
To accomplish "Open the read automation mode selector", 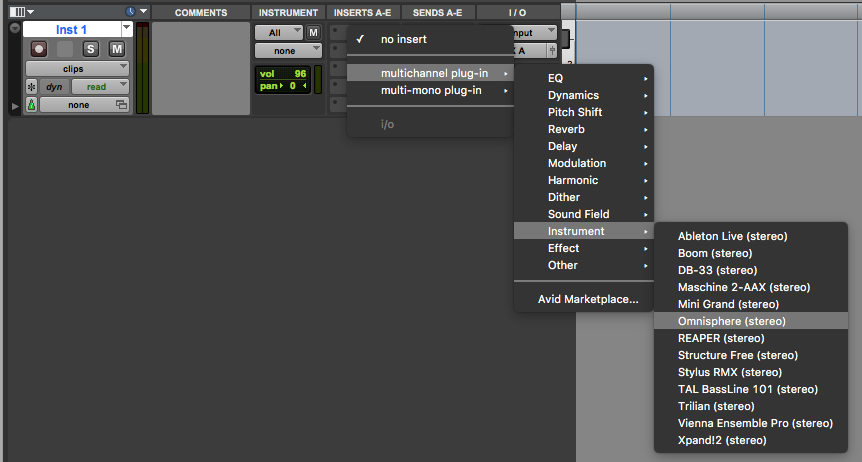I will pyautogui.click(x=100, y=87).
